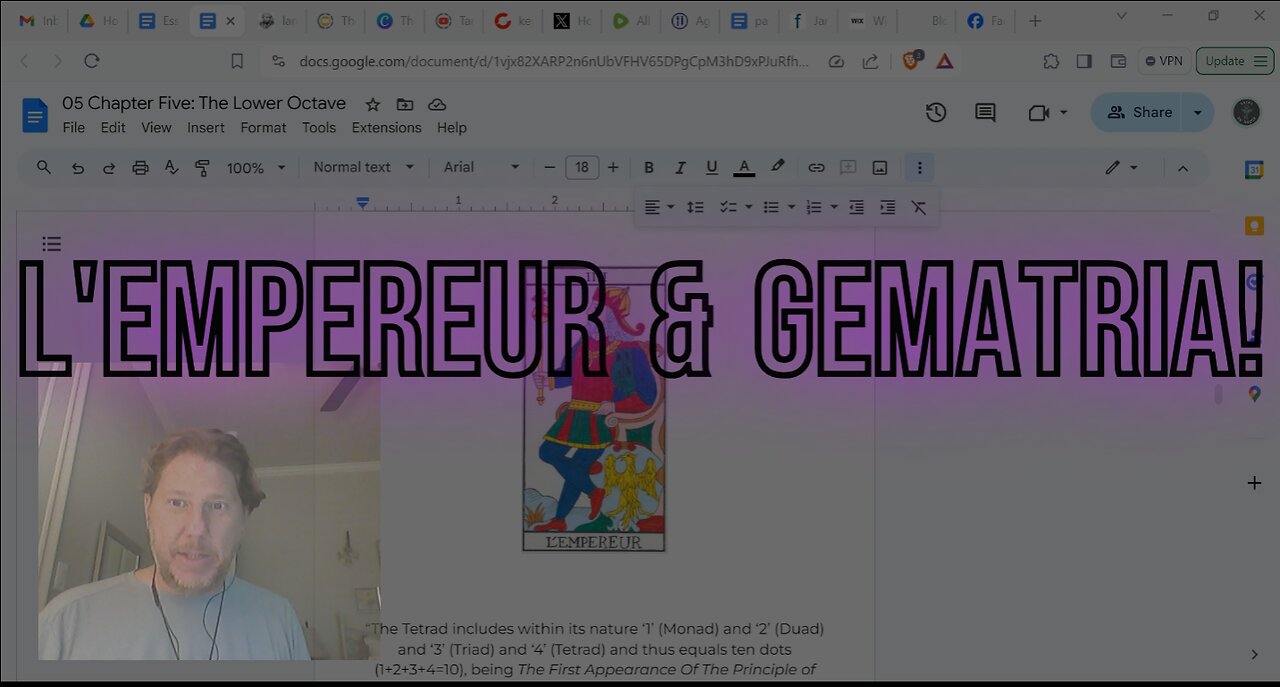Increase the paragraph indent
The image size is (1280, 687).
(887, 207)
